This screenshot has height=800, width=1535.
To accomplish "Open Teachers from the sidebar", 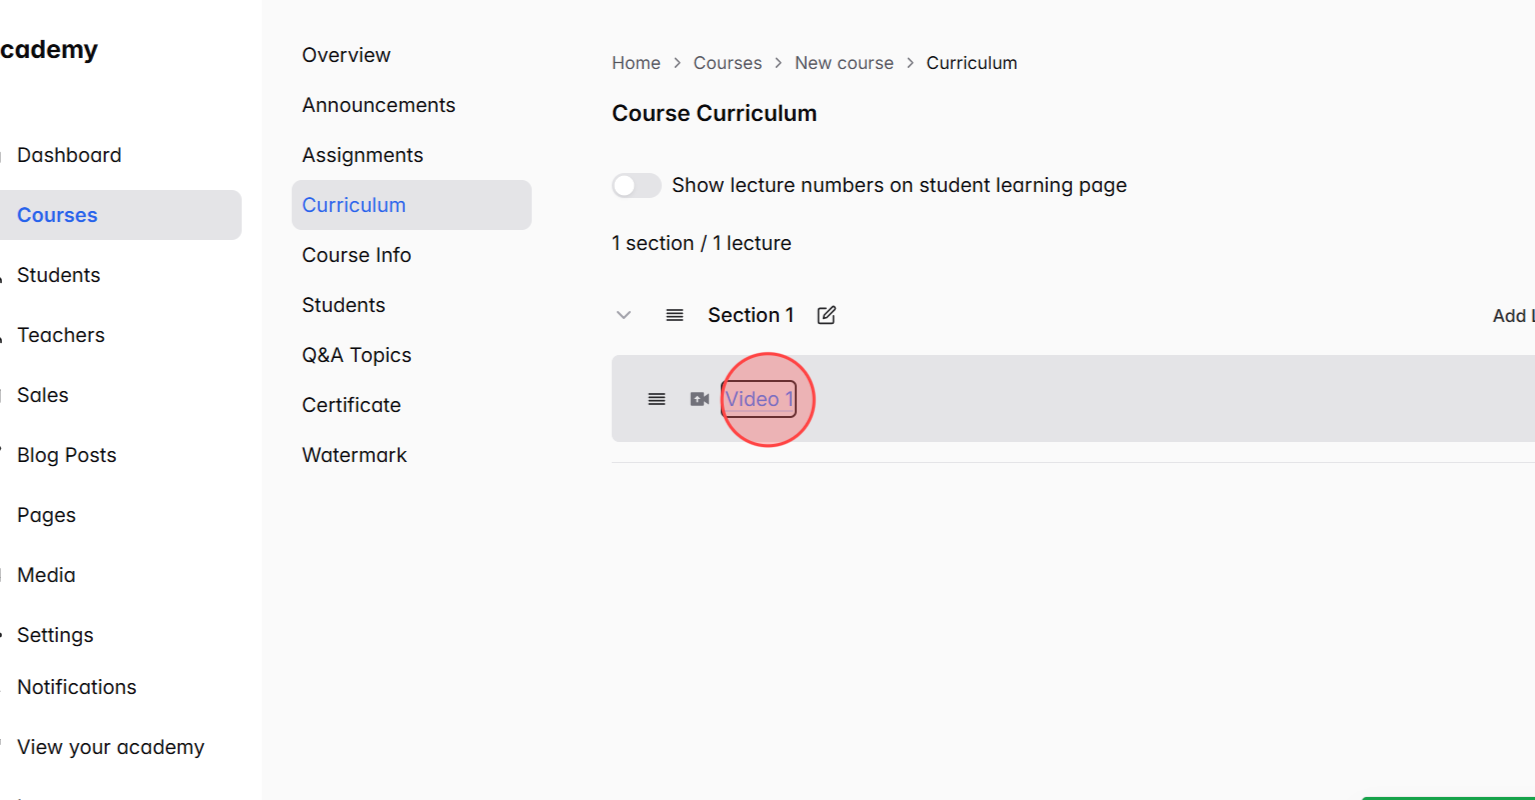I will 61,335.
